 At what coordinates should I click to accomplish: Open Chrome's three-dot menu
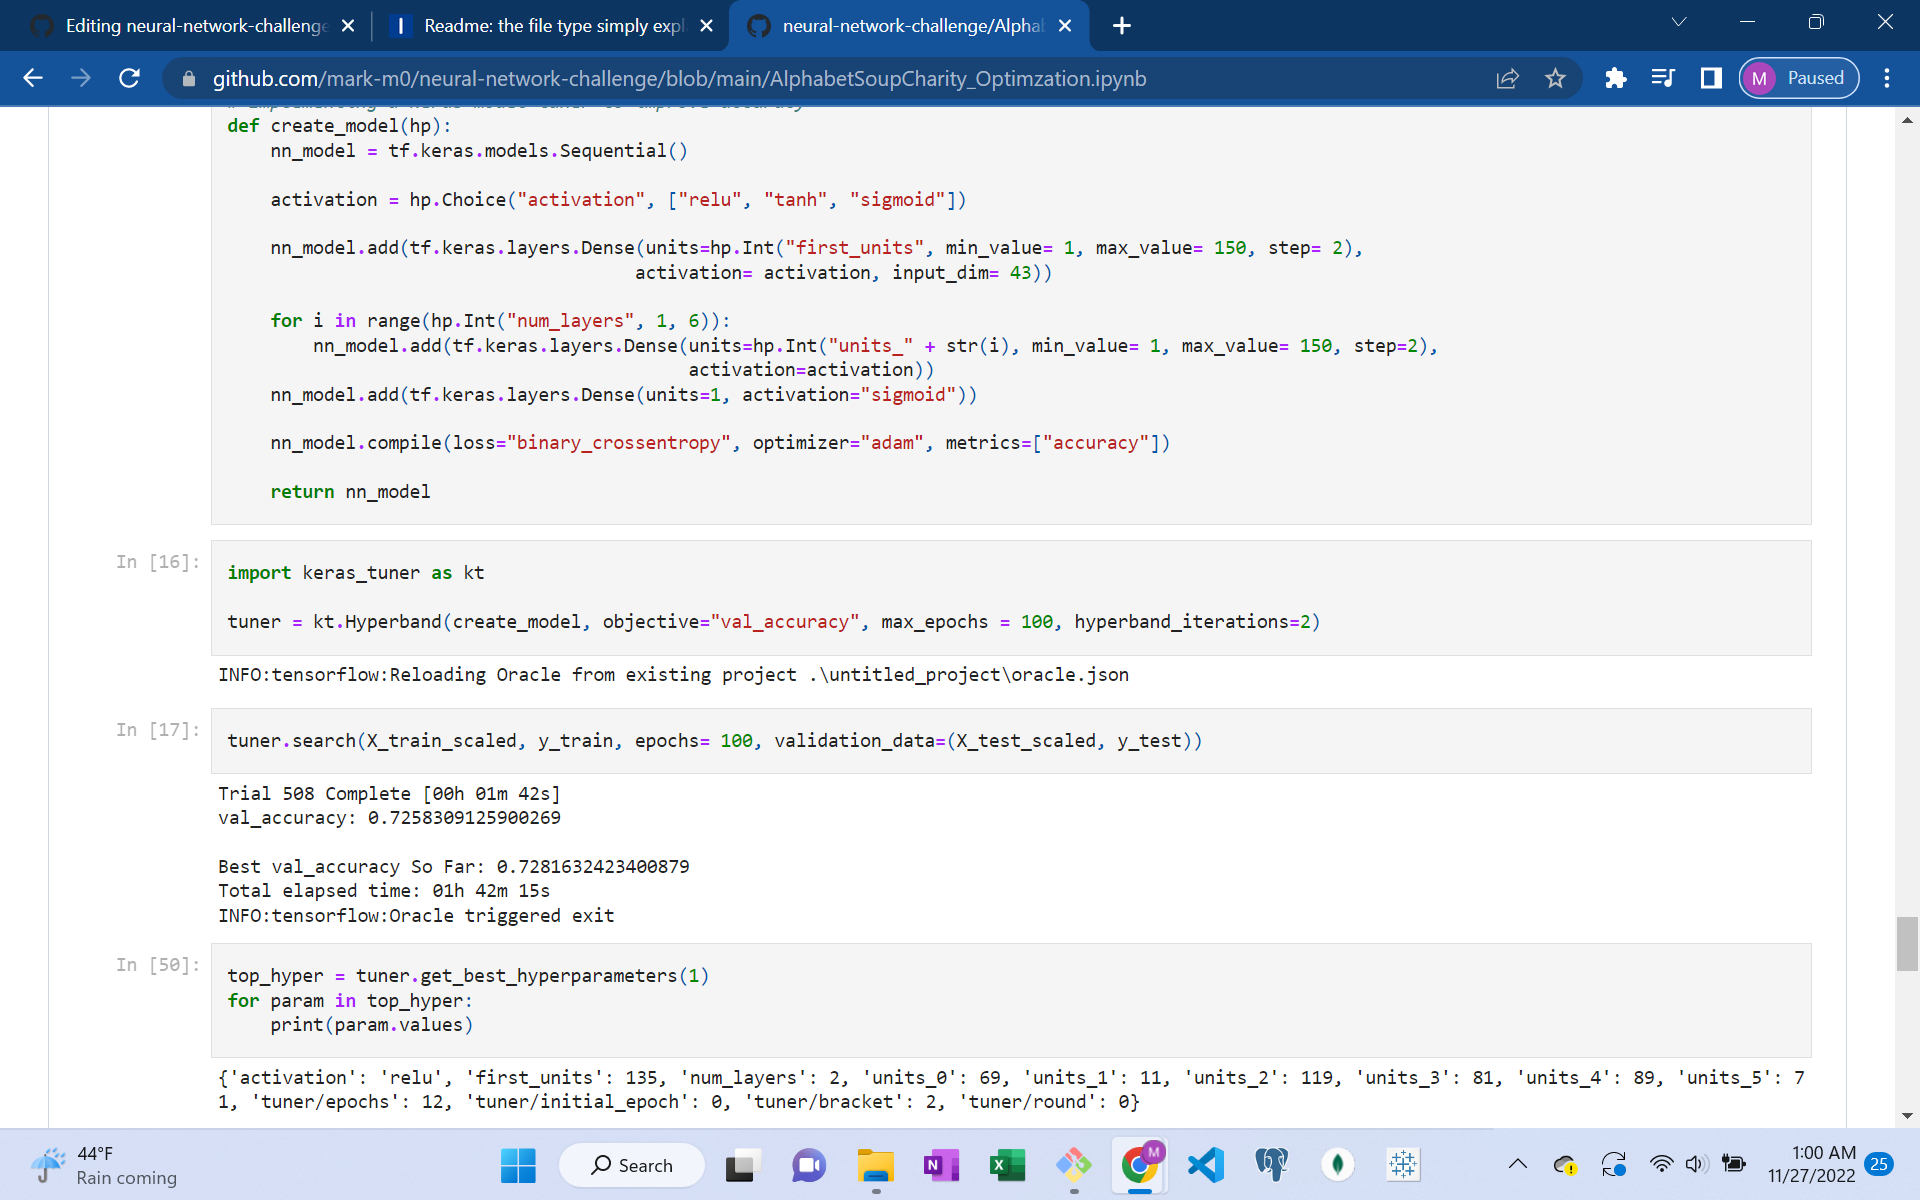pos(1888,78)
